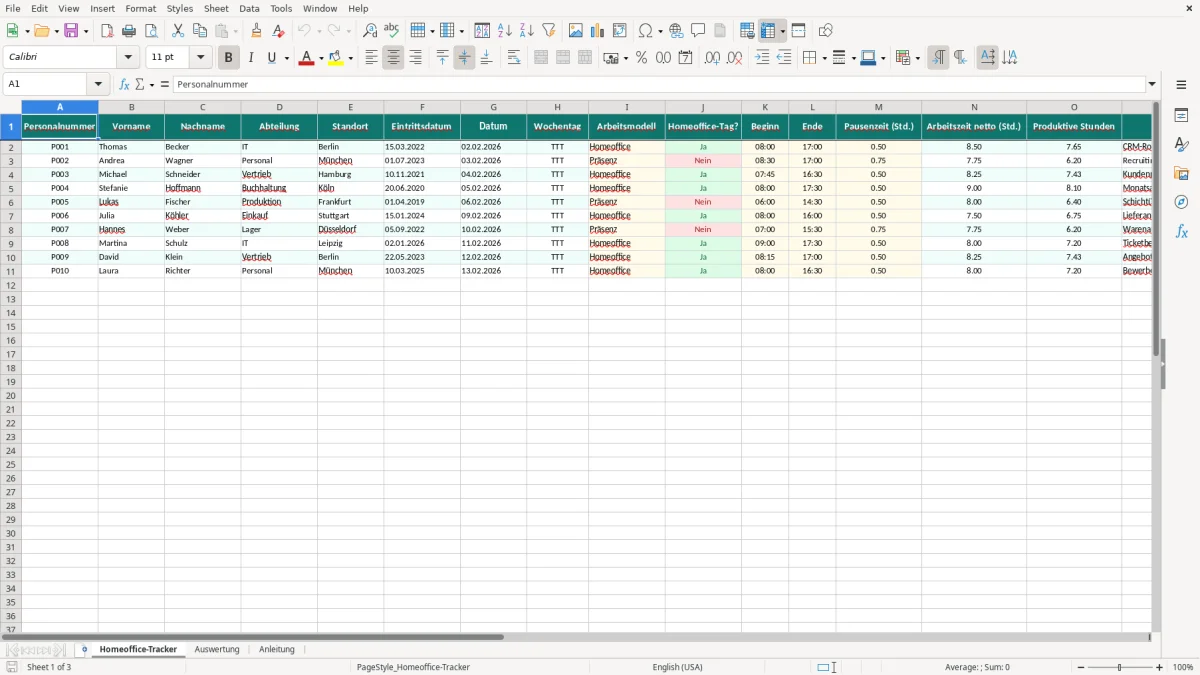Sort the selection descending

point(527,31)
